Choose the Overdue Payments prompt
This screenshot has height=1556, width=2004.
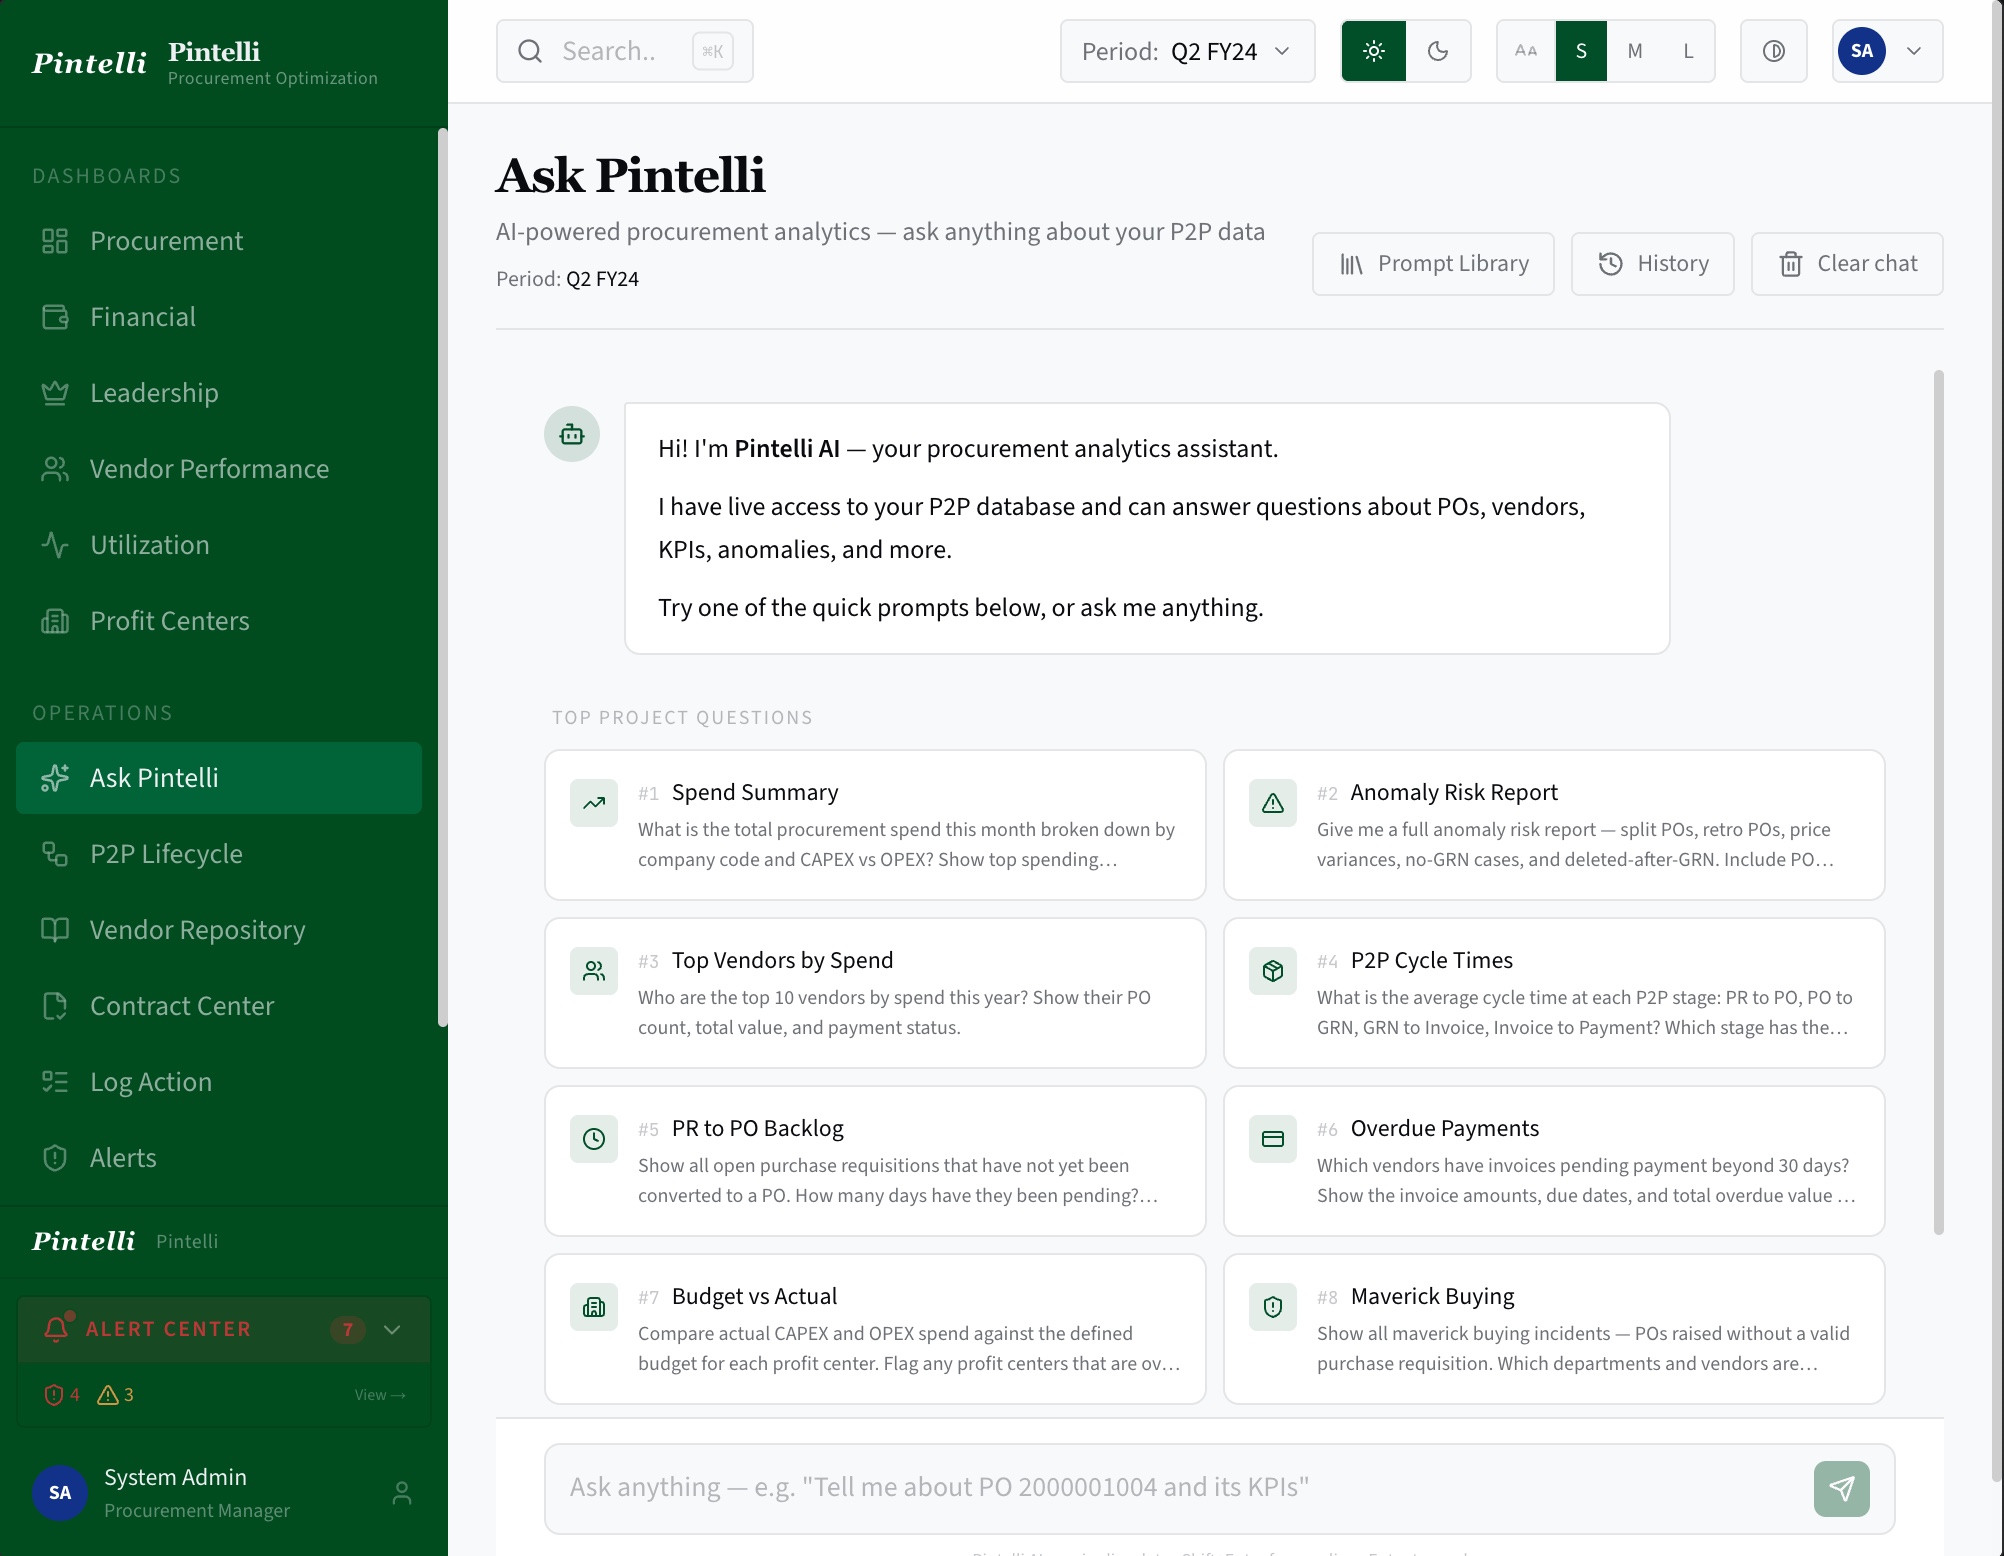[1554, 1161]
